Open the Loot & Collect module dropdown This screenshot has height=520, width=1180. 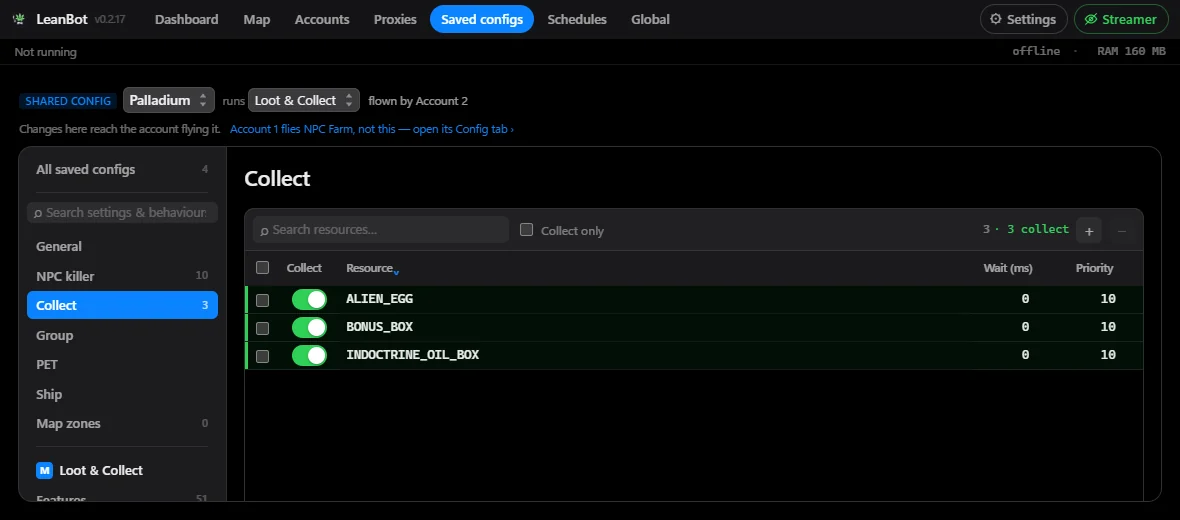(x=304, y=100)
